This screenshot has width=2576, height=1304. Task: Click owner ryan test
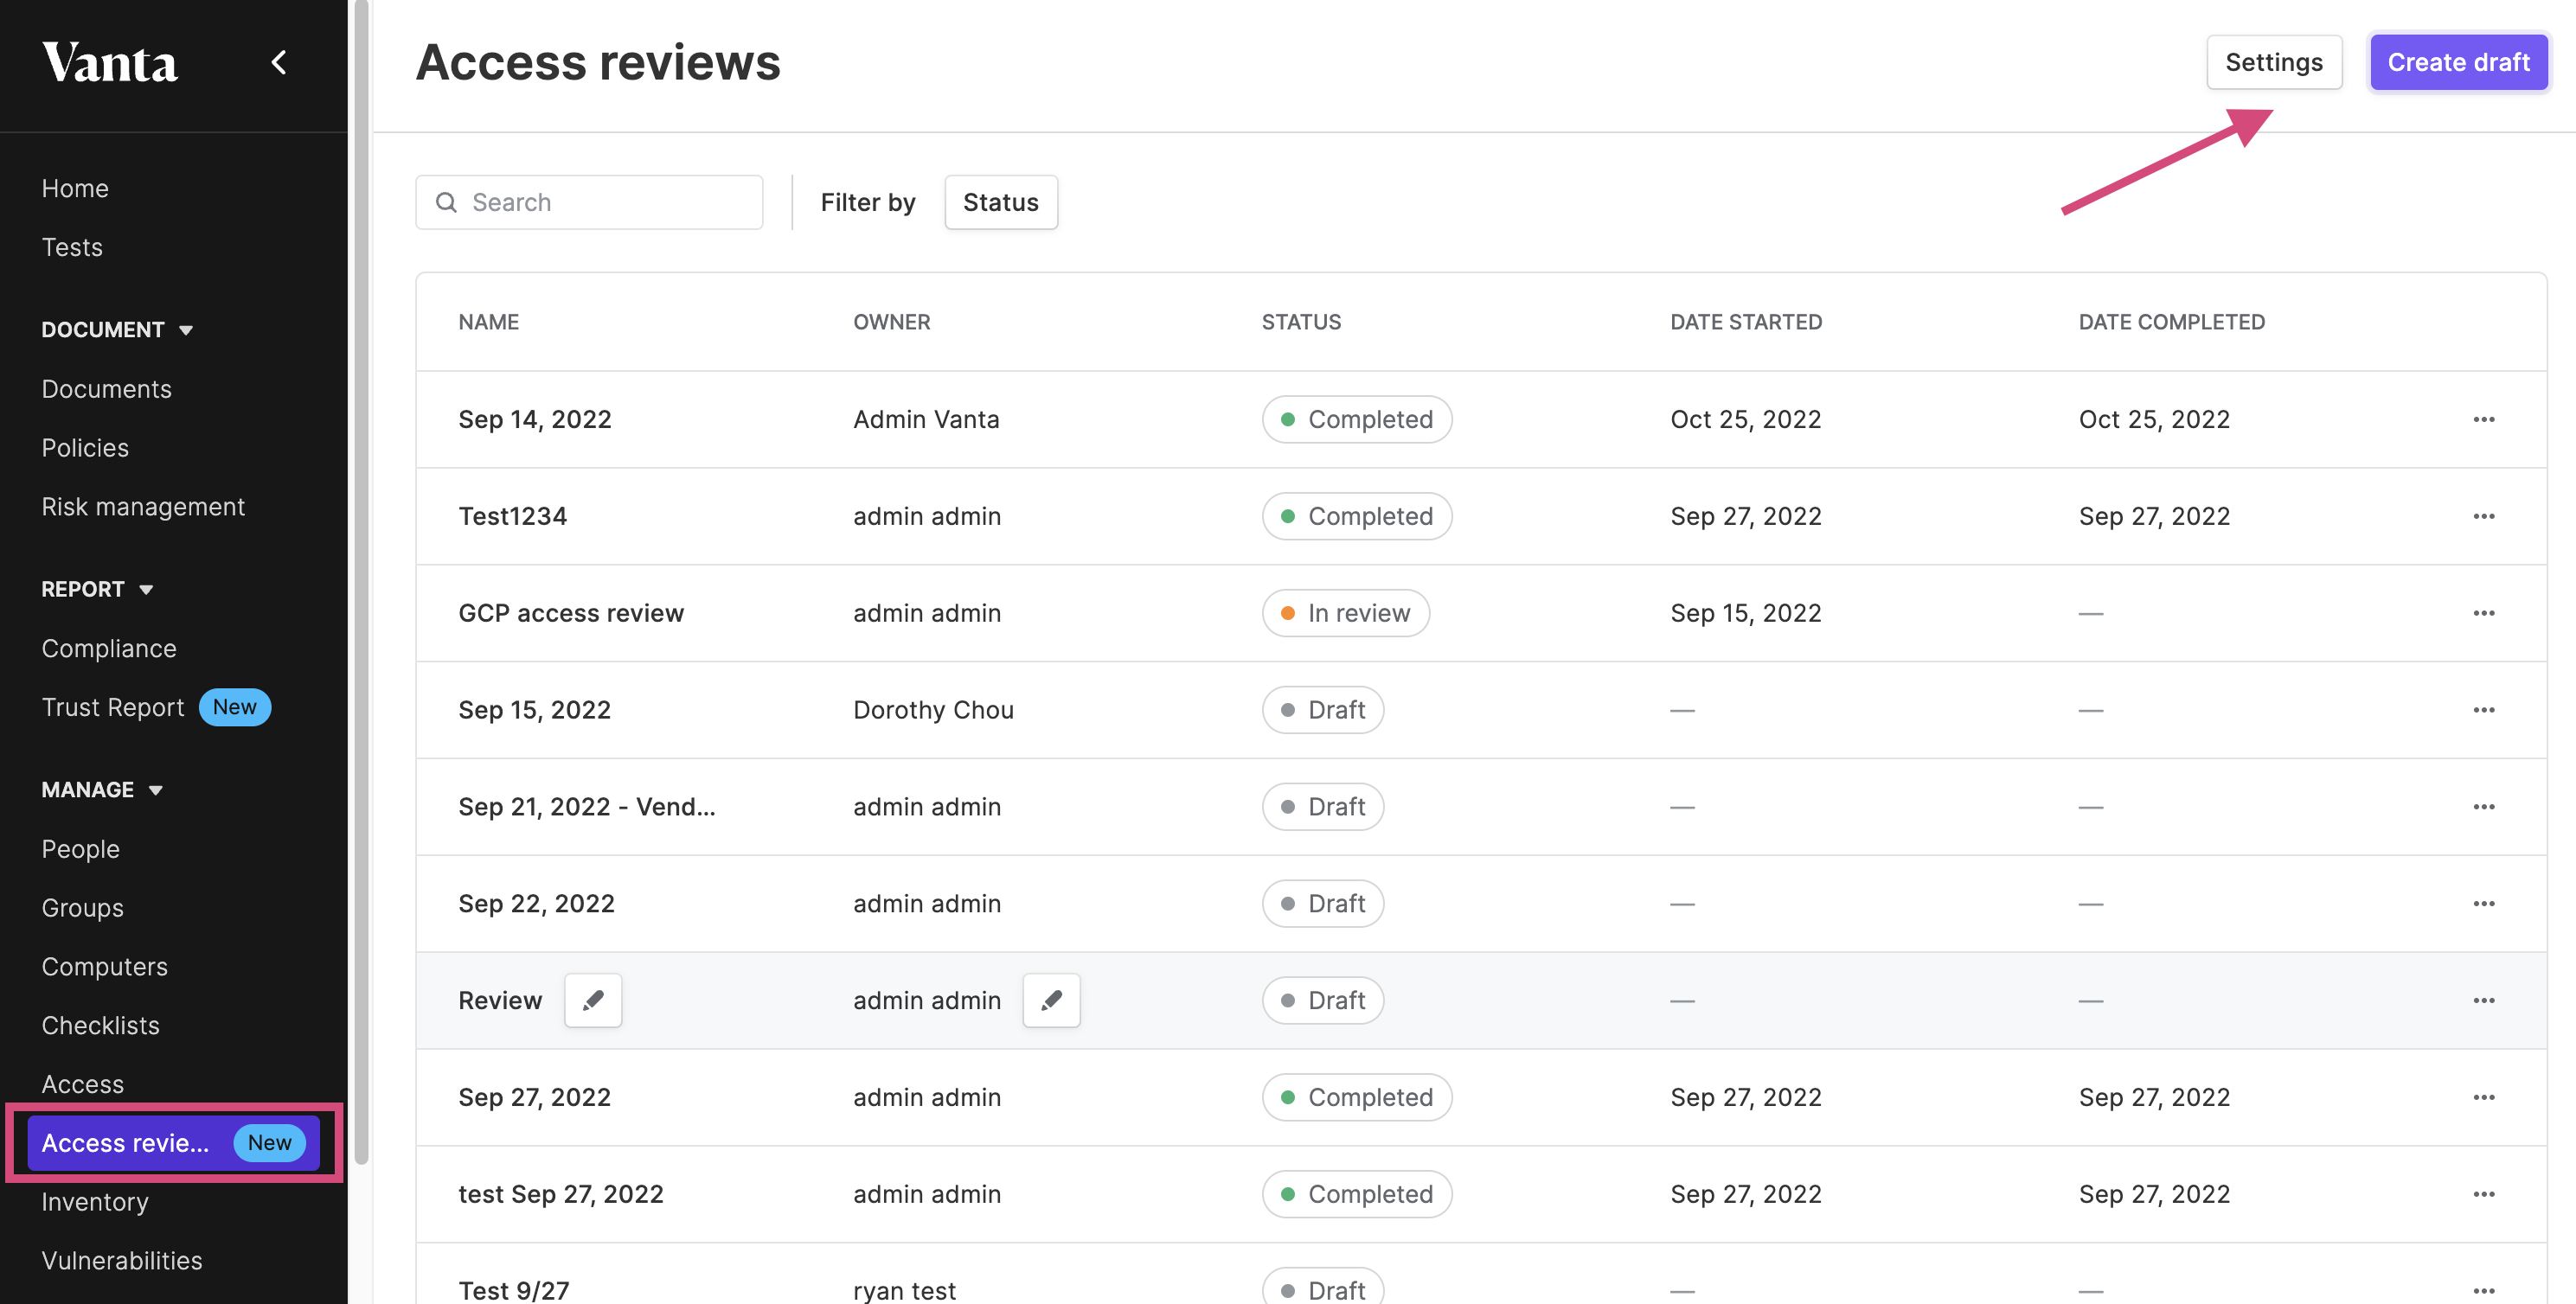[x=905, y=1291]
